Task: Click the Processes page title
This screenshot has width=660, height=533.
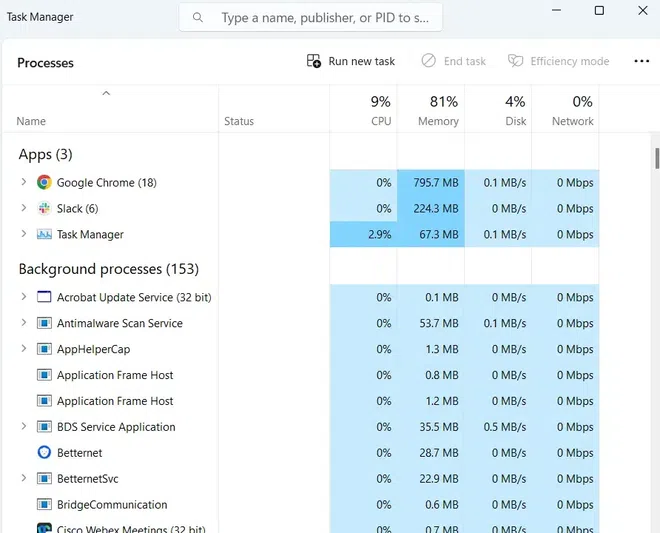Action: [x=45, y=63]
